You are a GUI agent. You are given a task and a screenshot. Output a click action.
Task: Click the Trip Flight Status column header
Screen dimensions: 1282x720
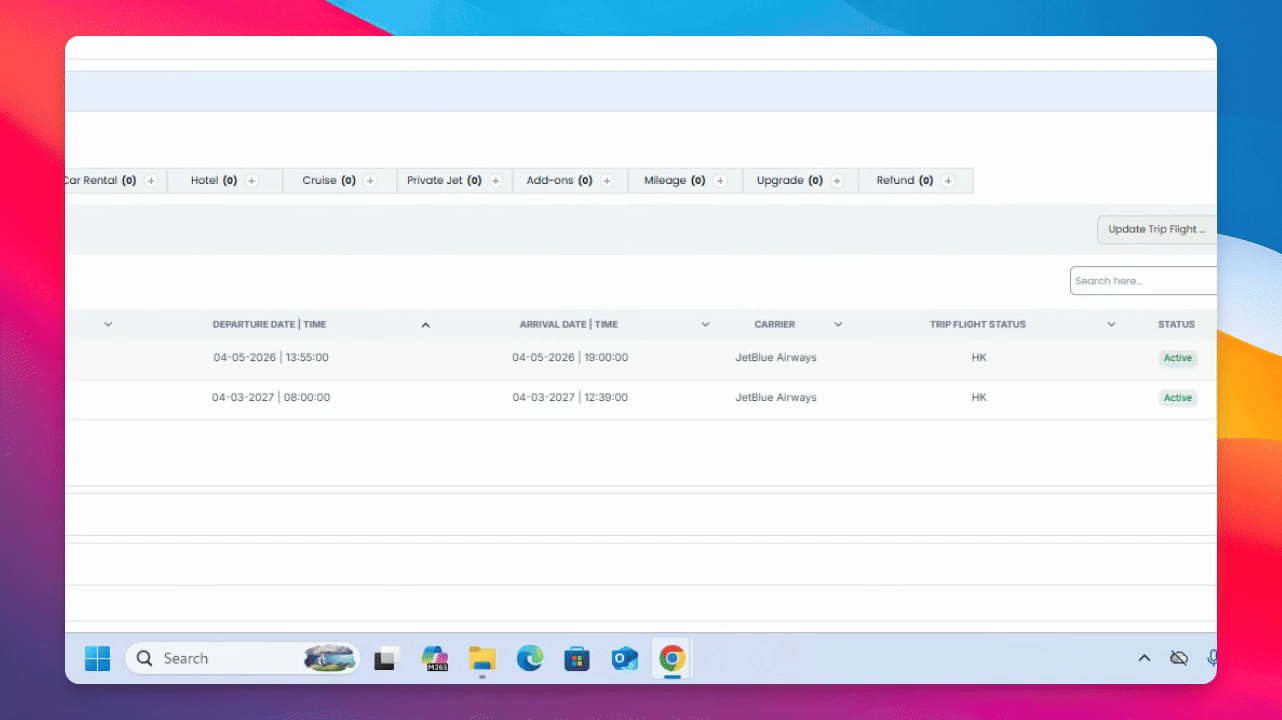tap(978, 325)
